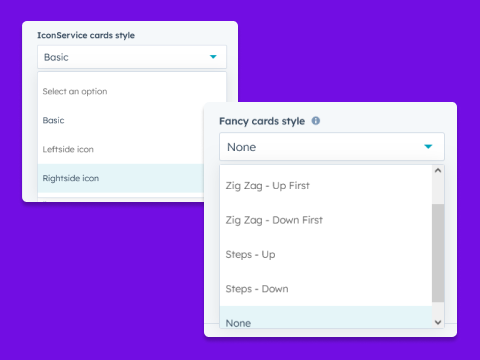The height and width of the screenshot is (360, 480).
Task: Open the IconService cards style dropdown
Action: (x=132, y=57)
